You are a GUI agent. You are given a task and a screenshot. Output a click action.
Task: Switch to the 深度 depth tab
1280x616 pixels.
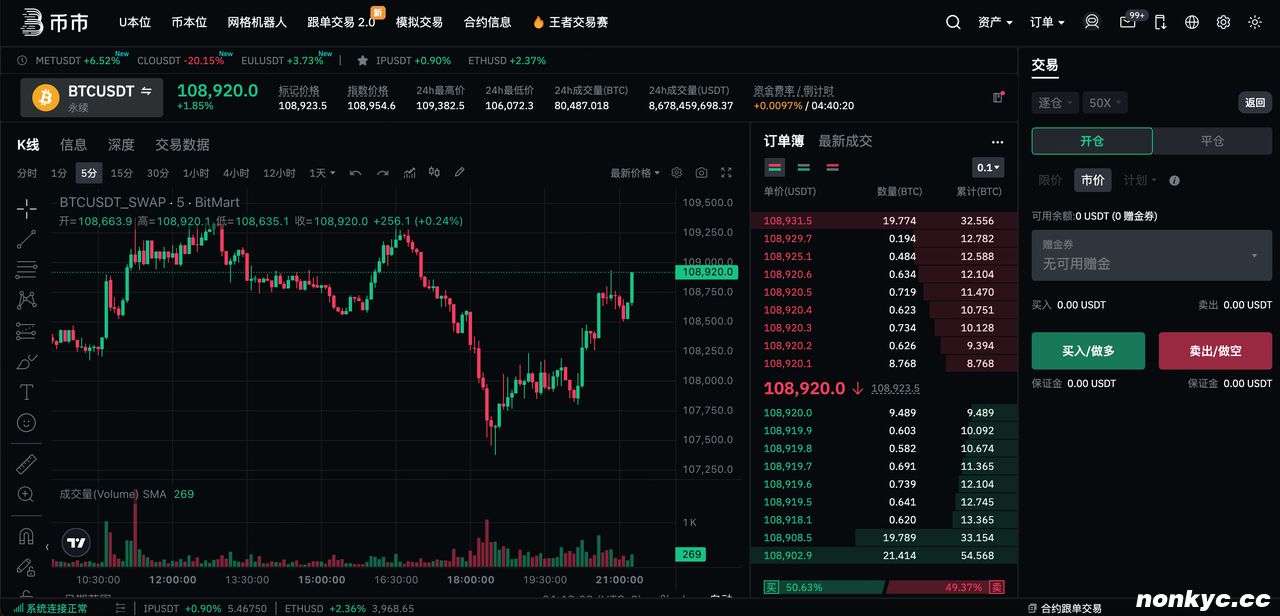[x=121, y=145]
